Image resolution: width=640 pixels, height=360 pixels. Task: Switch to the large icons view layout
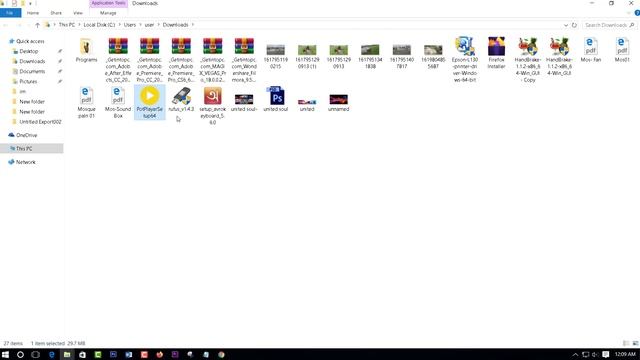(x=635, y=343)
